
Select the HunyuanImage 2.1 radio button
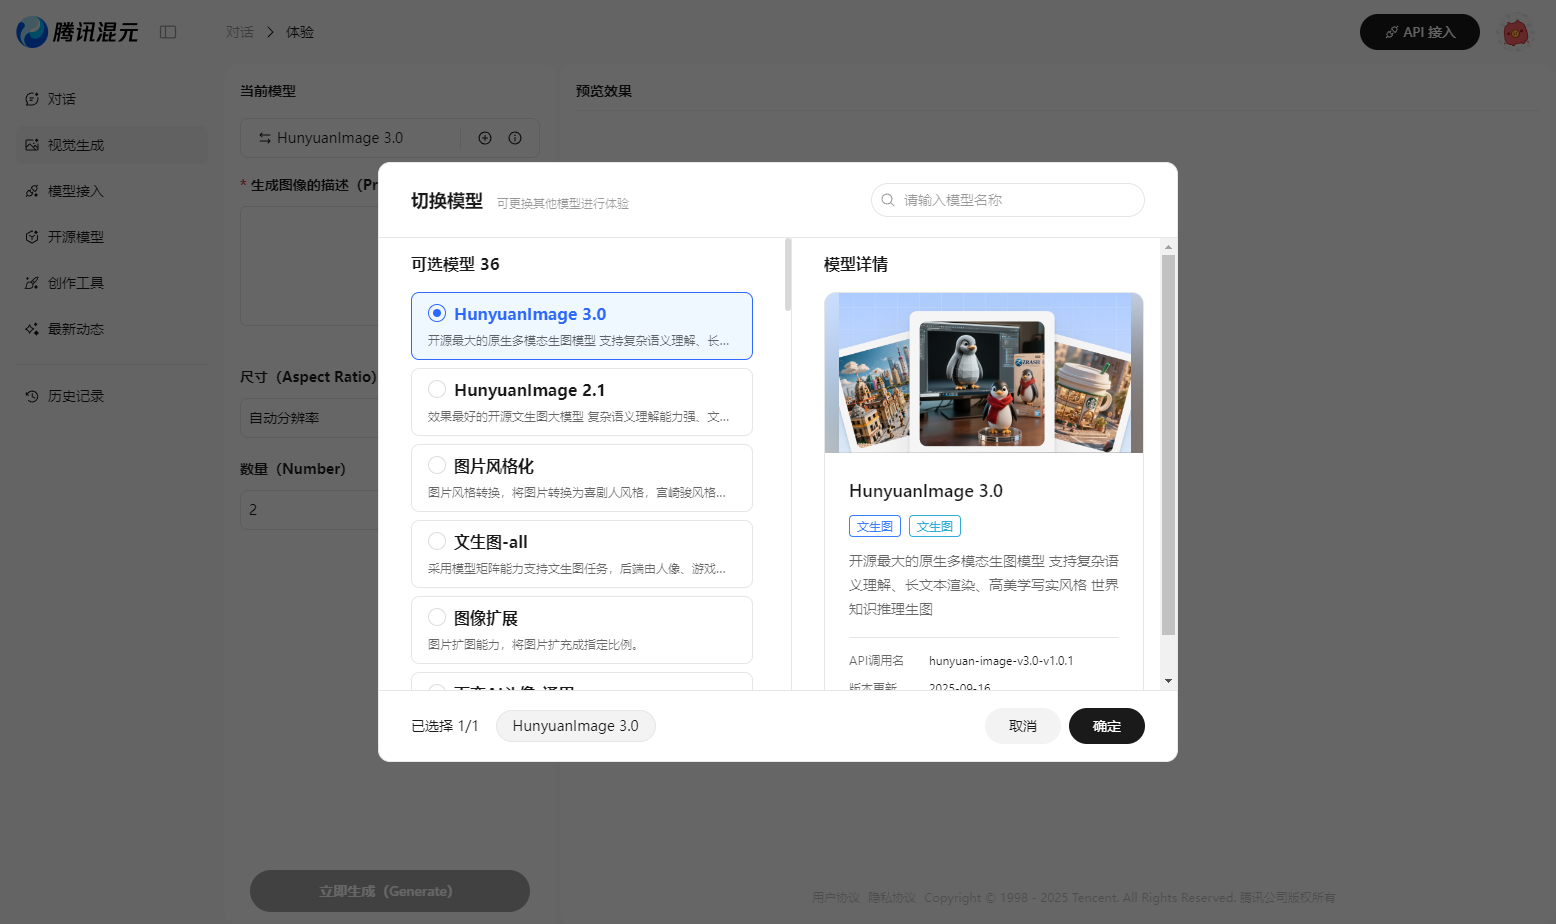[x=437, y=389]
